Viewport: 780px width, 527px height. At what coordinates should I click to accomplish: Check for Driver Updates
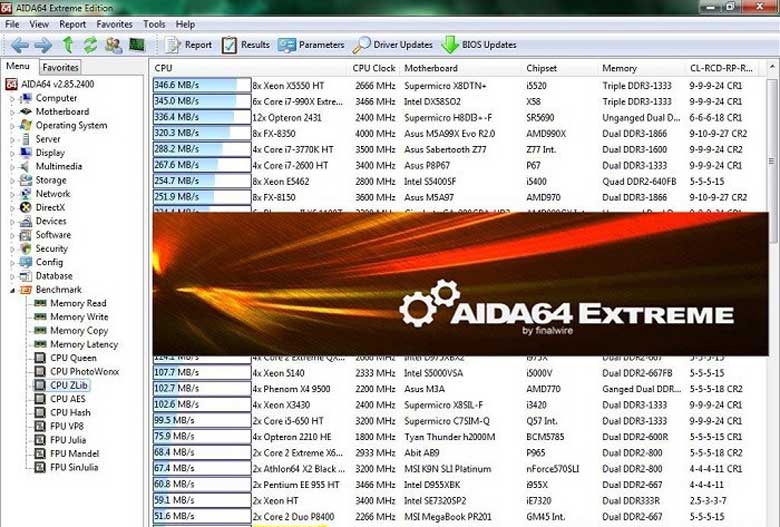(x=392, y=45)
